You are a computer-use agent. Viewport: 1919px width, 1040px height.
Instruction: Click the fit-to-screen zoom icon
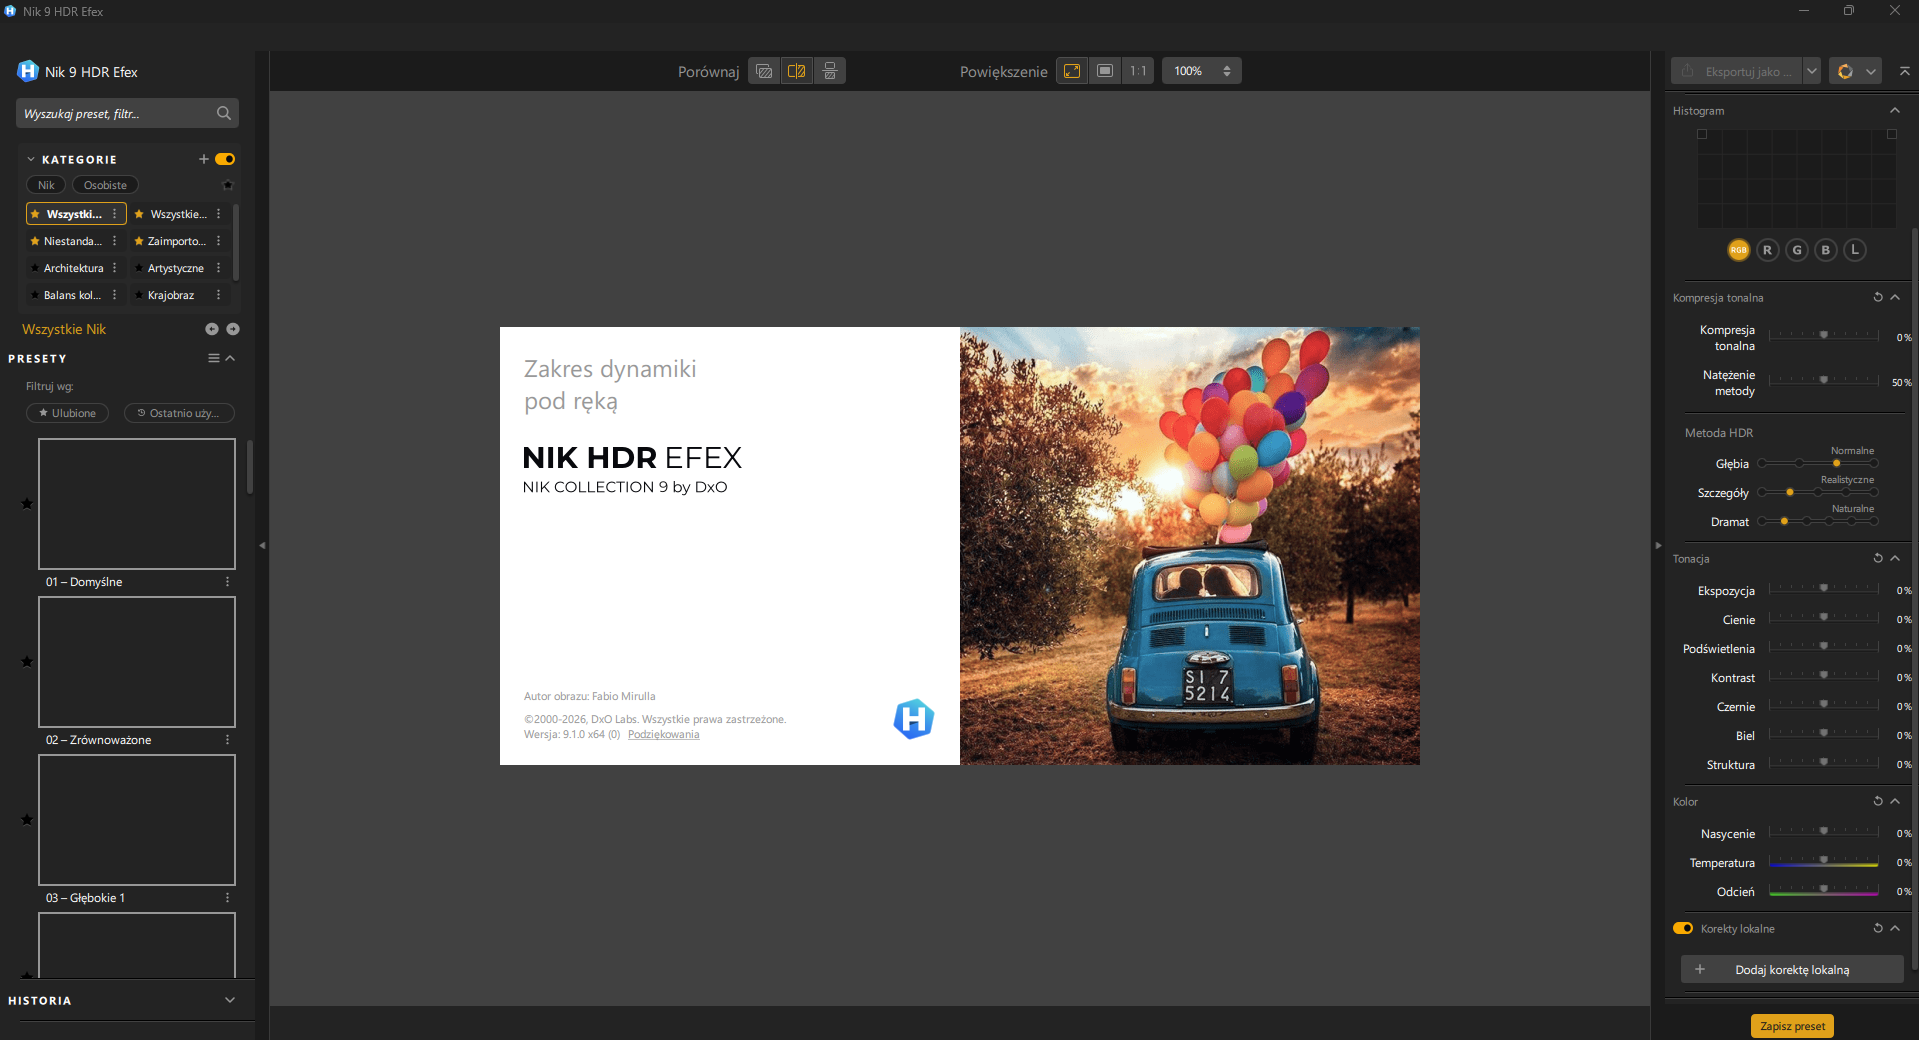(x=1072, y=71)
